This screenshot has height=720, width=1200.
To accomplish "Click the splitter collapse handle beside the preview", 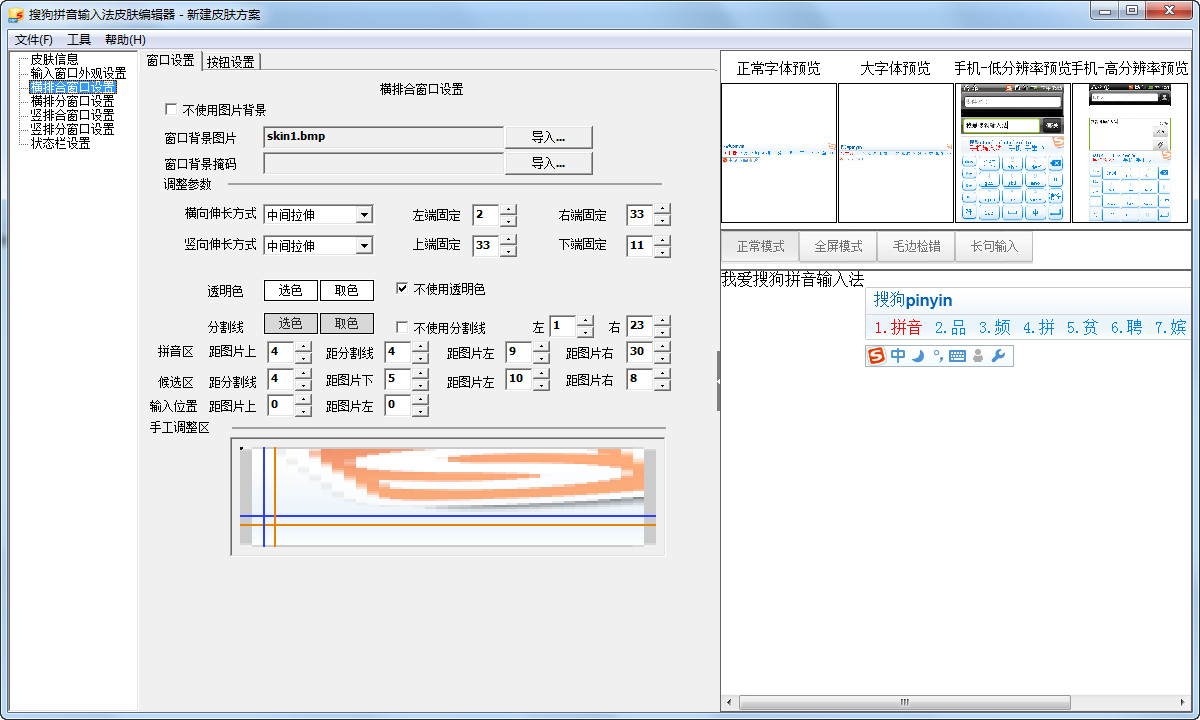I will (x=718, y=381).
